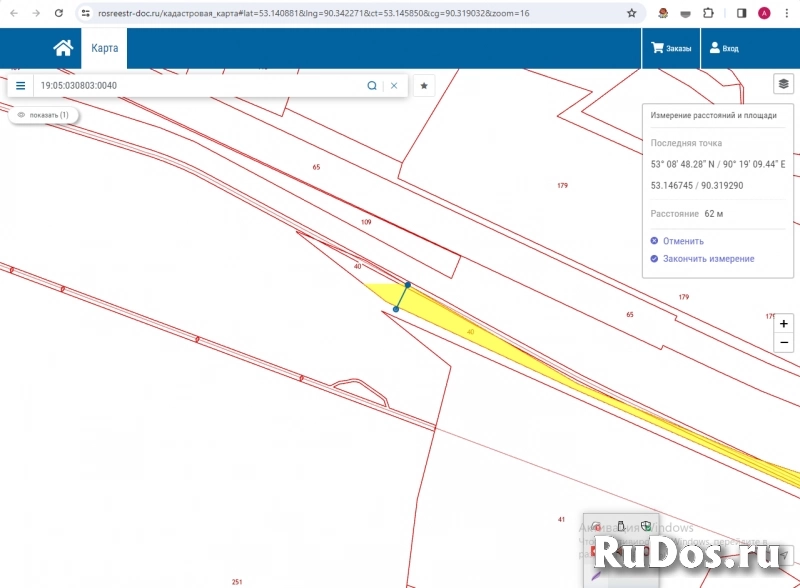Open the hamburger menu in search bar
The image size is (800, 588).
click(x=20, y=86)
